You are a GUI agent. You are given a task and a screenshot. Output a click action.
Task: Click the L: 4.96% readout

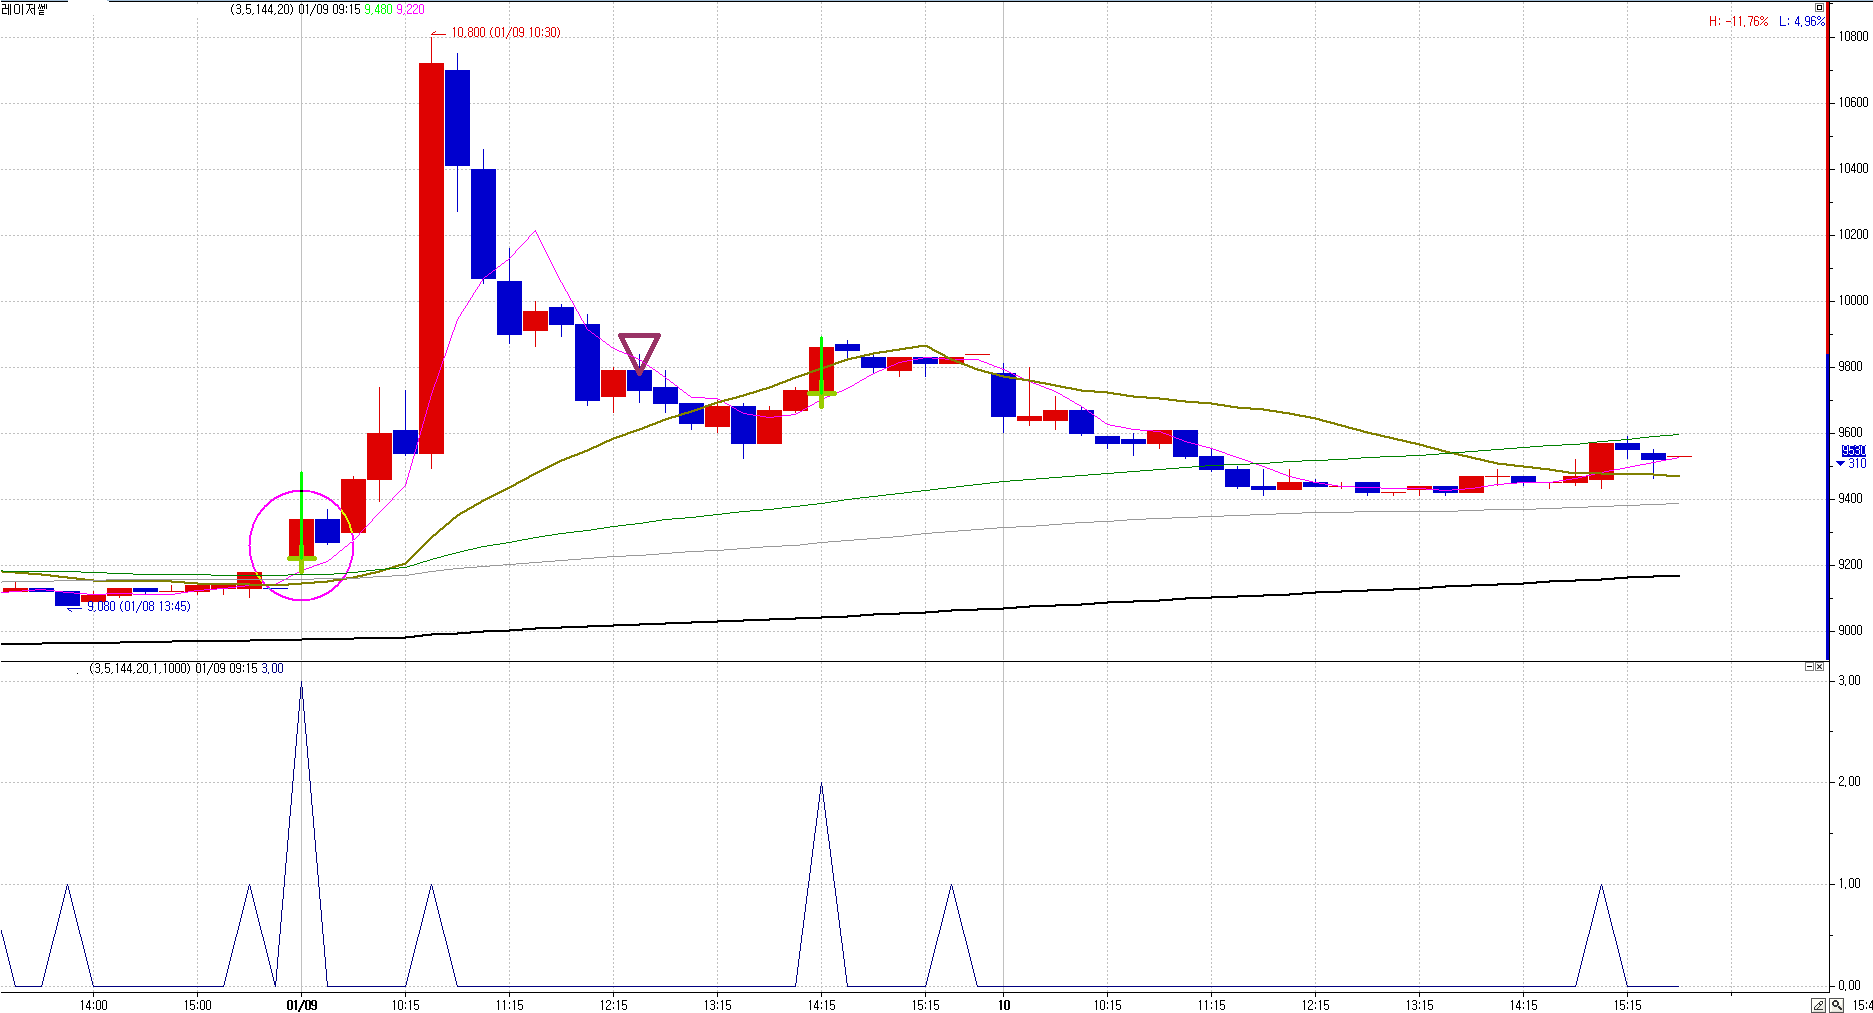click(x=1801, y=21)
